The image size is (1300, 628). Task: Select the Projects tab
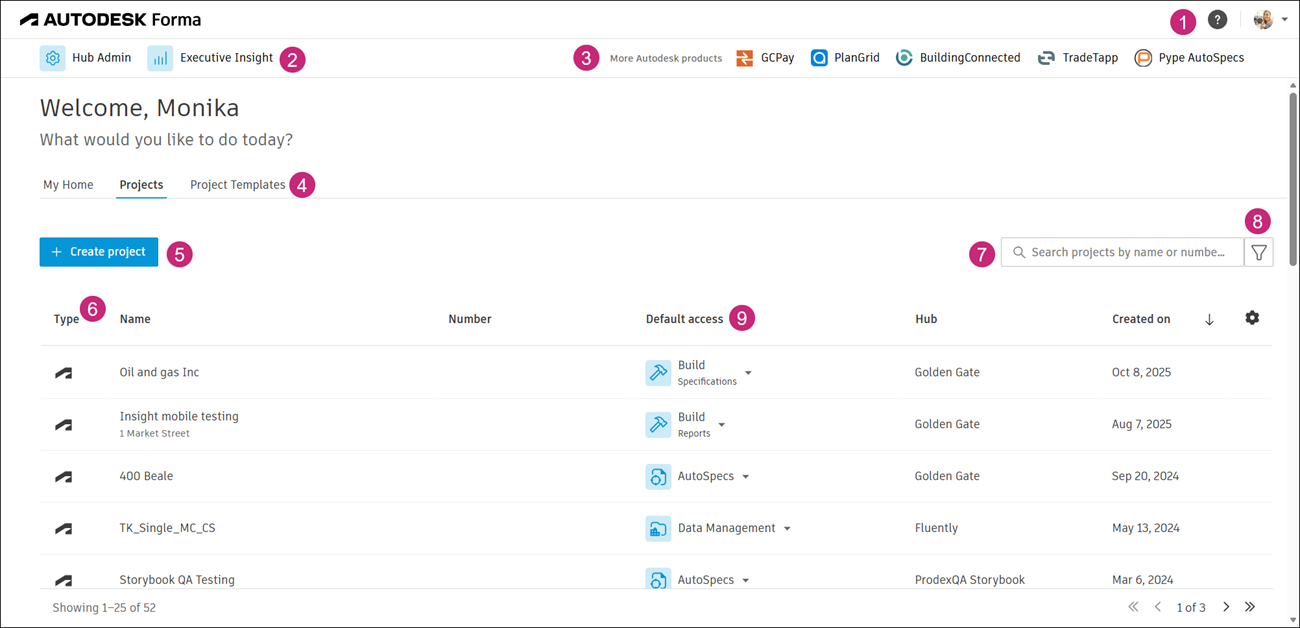[141, 185]
